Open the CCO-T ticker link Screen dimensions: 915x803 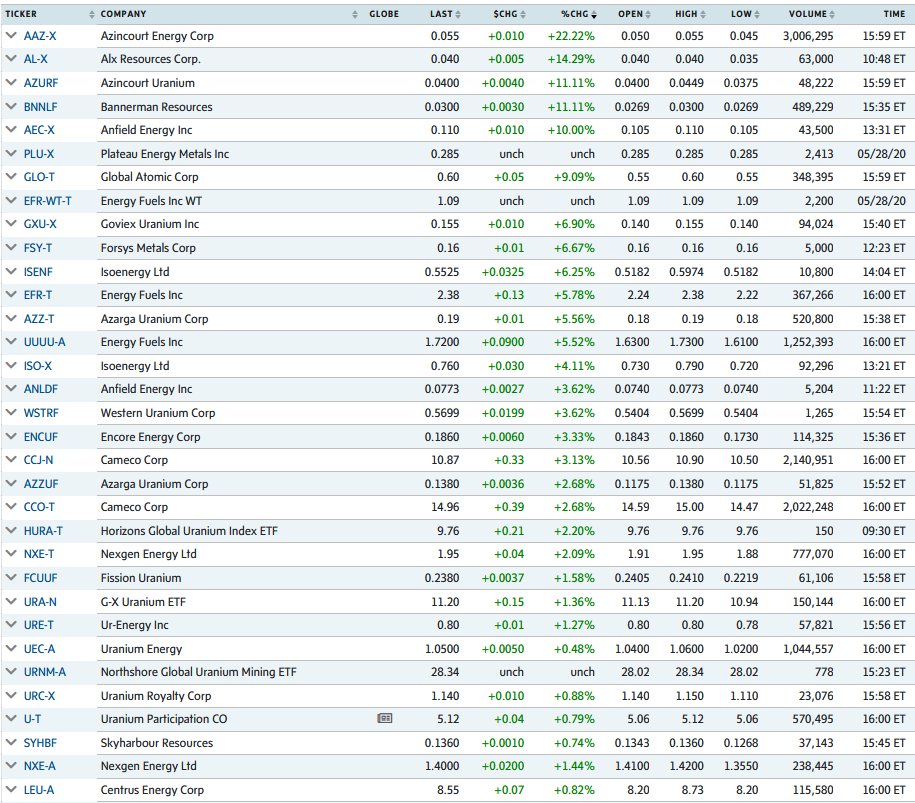tap(39, 507)
